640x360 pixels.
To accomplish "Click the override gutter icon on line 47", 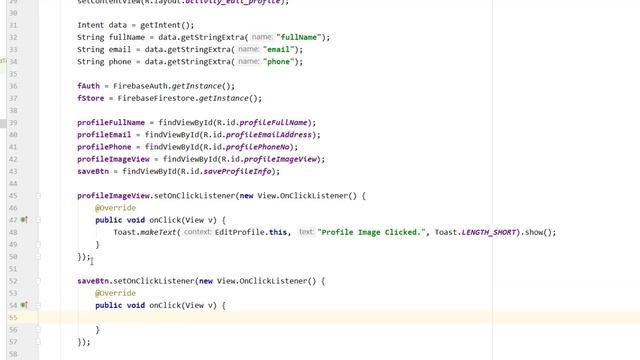I will (24, 220).
